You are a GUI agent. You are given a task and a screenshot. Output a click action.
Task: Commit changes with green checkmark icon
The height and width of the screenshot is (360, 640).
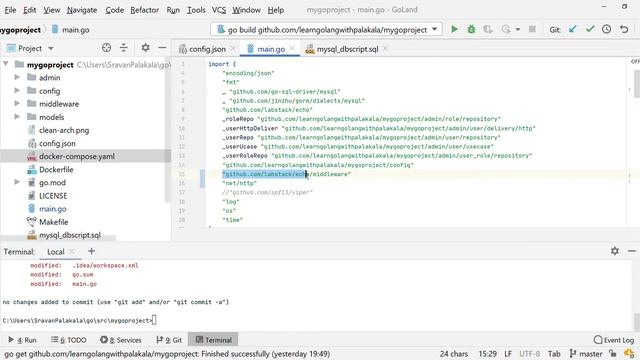[590, 29]
